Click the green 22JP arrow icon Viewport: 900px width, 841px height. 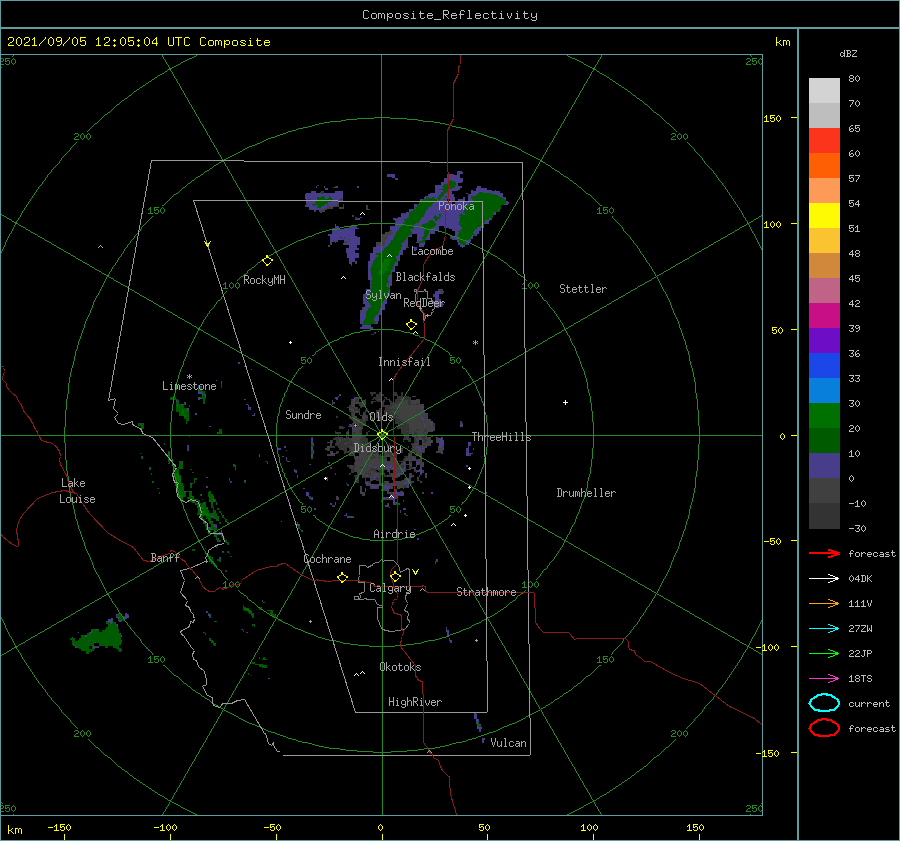[824, 653]
